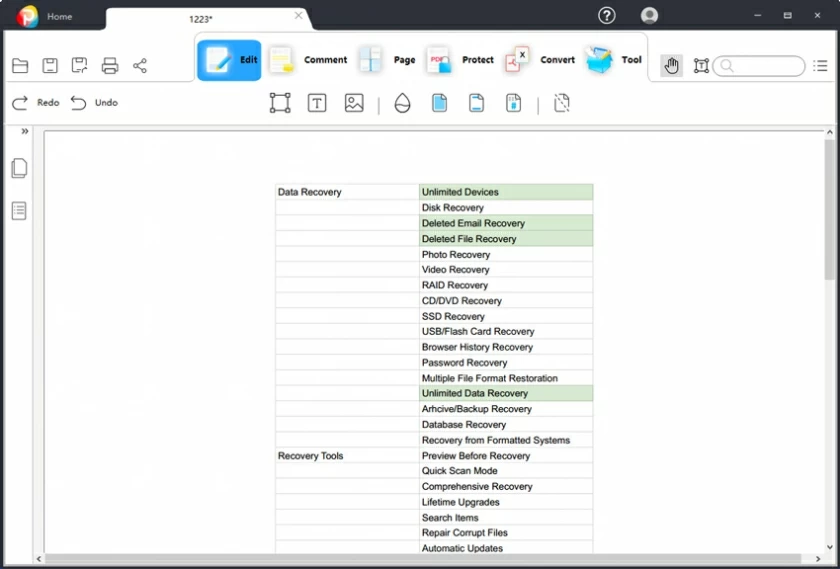This screenshot has width=840, height=569.
Task: Click the blue Background page icon
Action: 439,103
